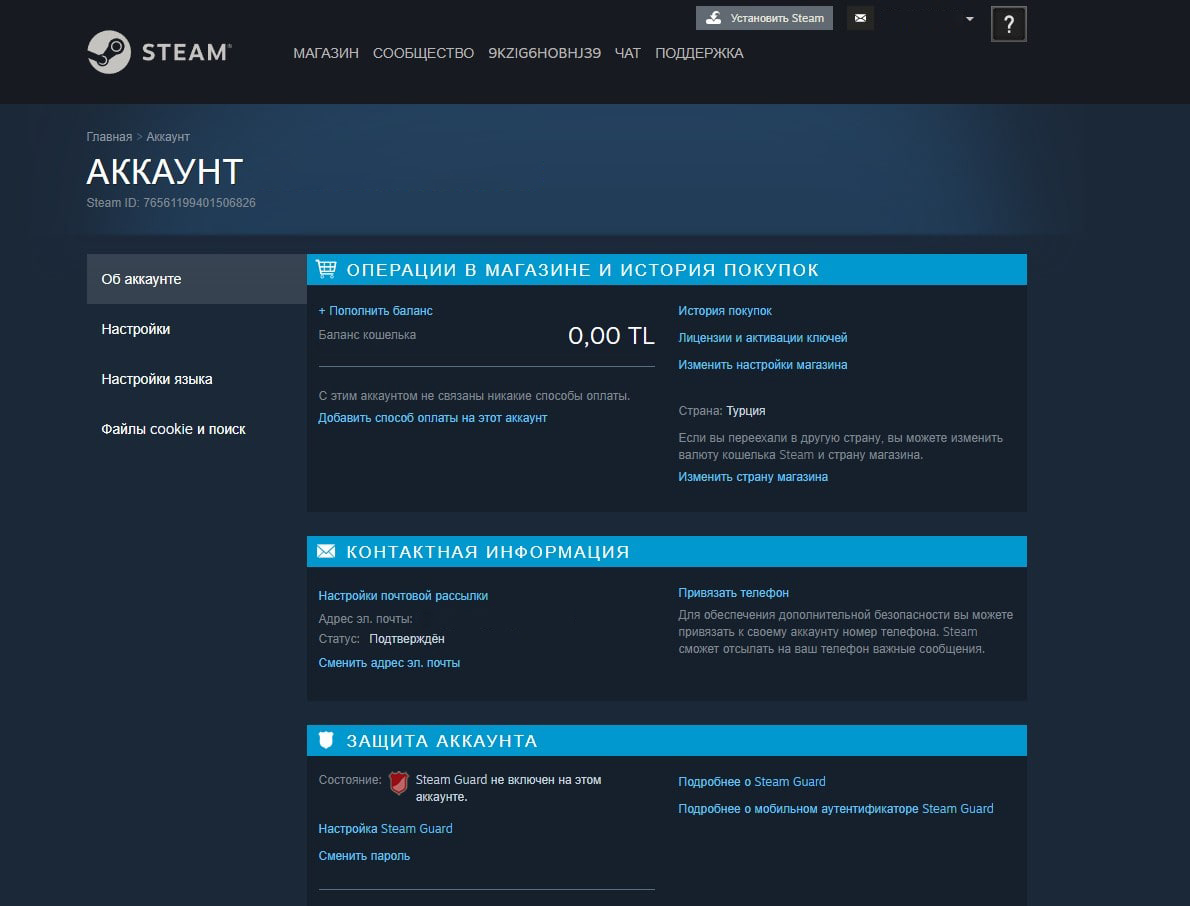This screenshot has width=1190, height=906.
Task: Open Настройка Steam Guard link
Action: (386, 829)
